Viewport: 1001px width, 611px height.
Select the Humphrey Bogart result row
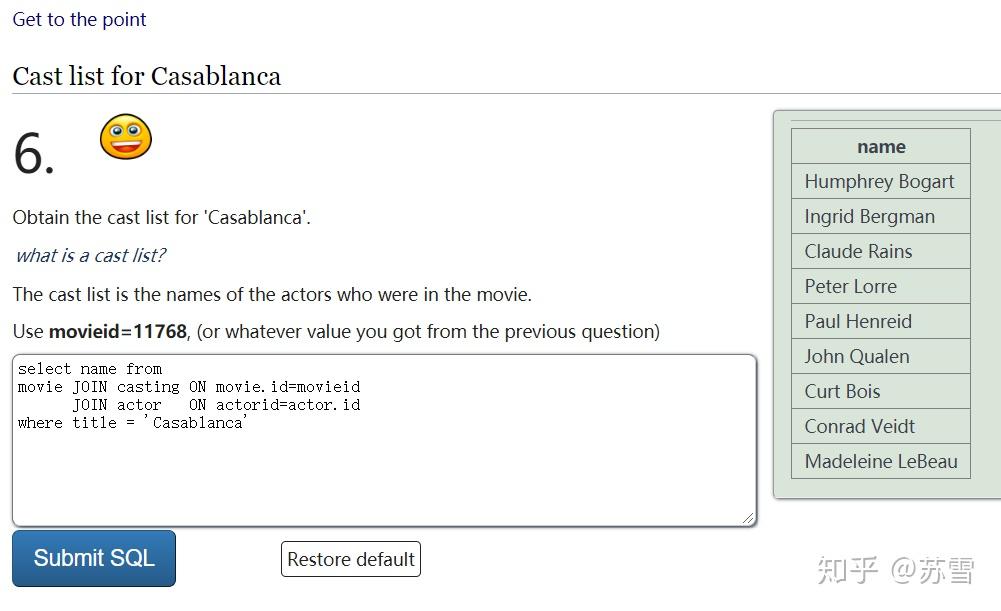pos(879,181)
